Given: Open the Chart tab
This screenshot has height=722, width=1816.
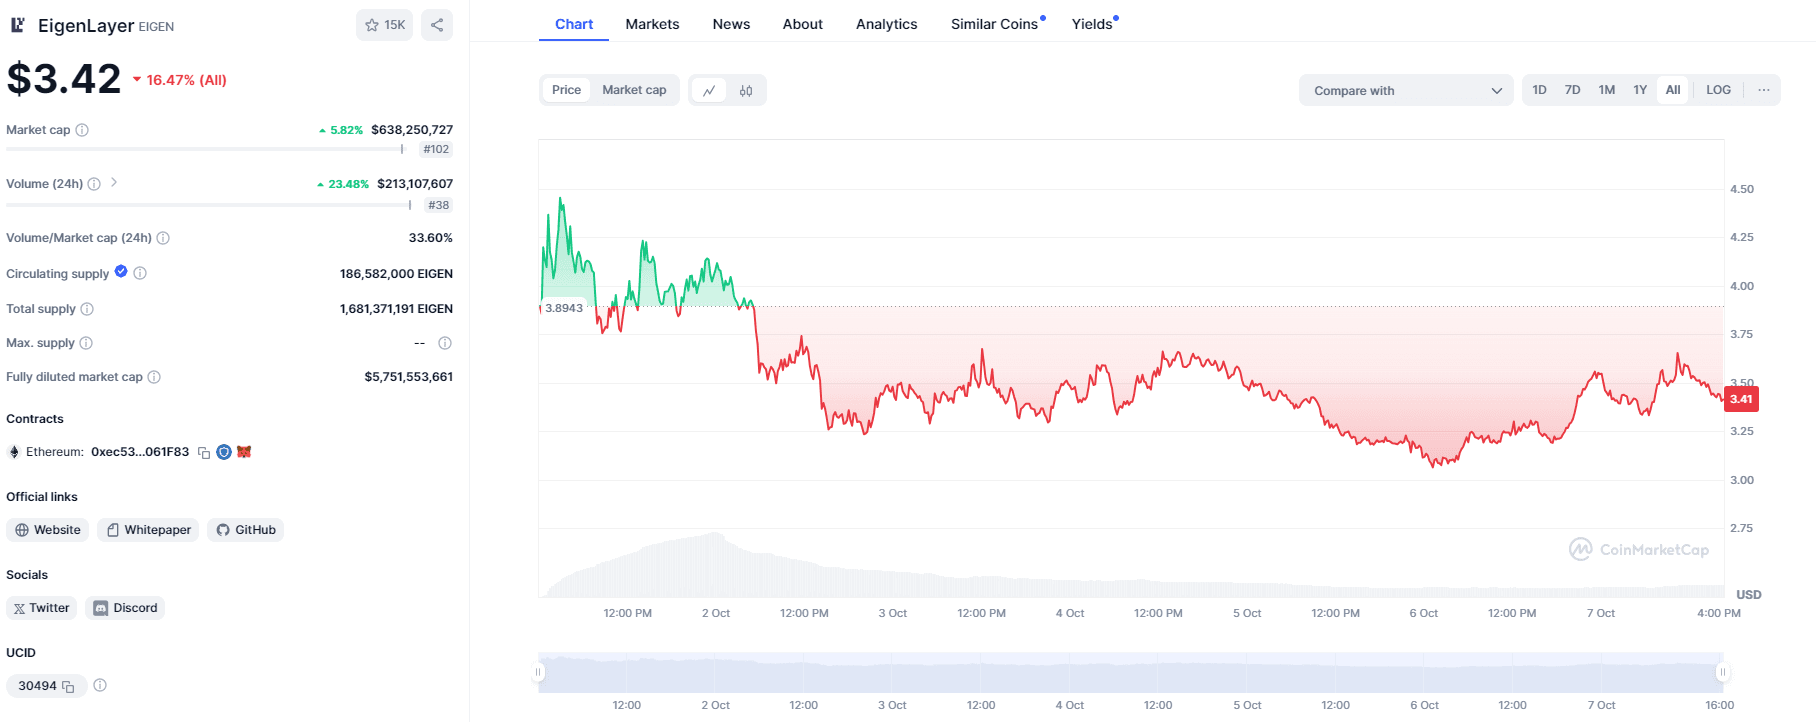Looking at the screenshot, I should (x=574, y=24).
